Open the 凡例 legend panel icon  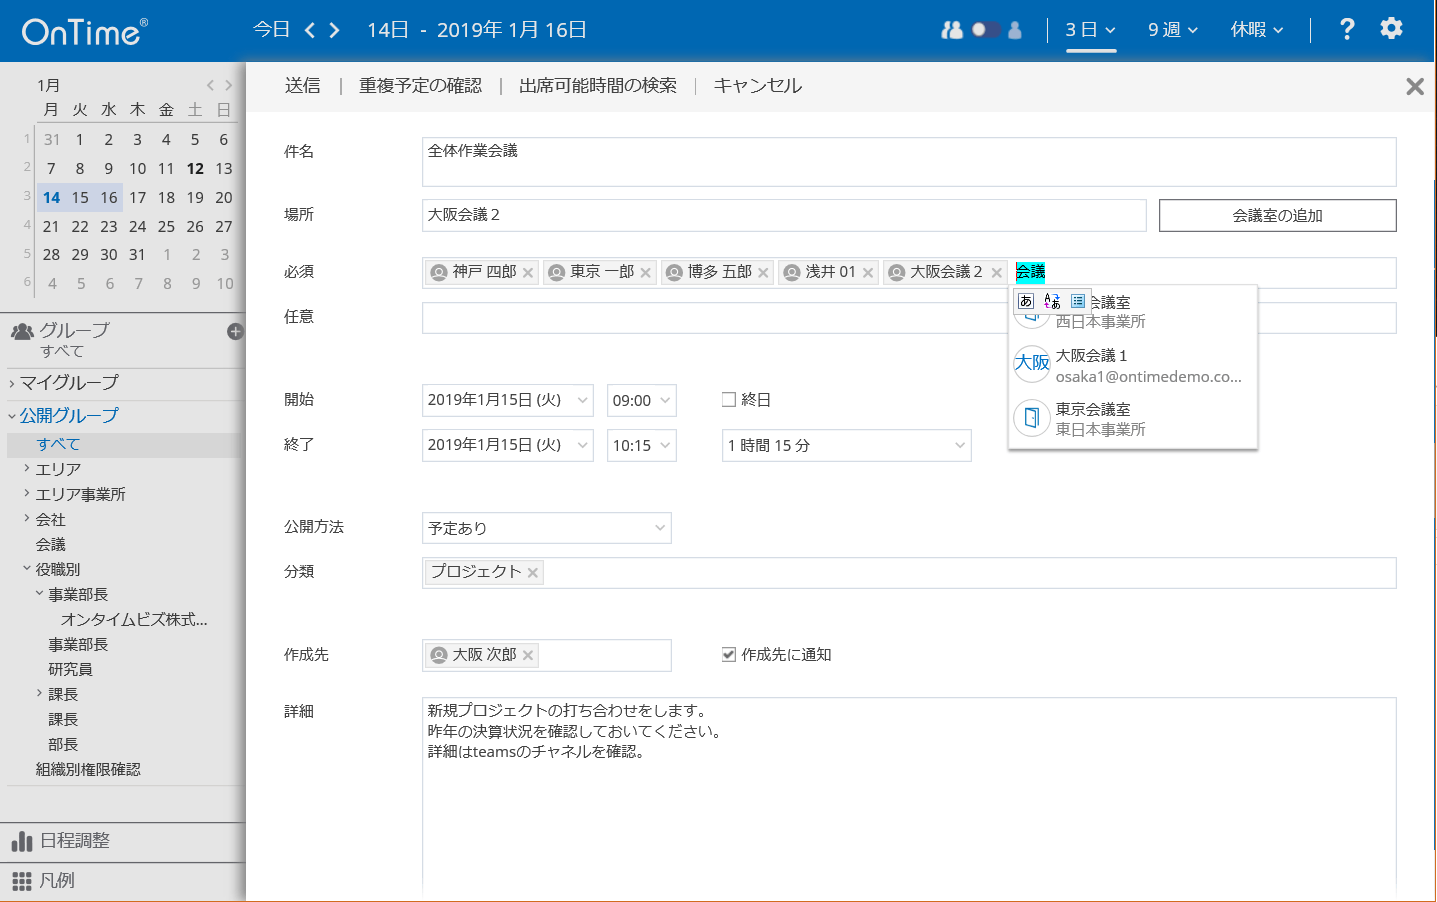pyautogui.click(x=21, y=881)
